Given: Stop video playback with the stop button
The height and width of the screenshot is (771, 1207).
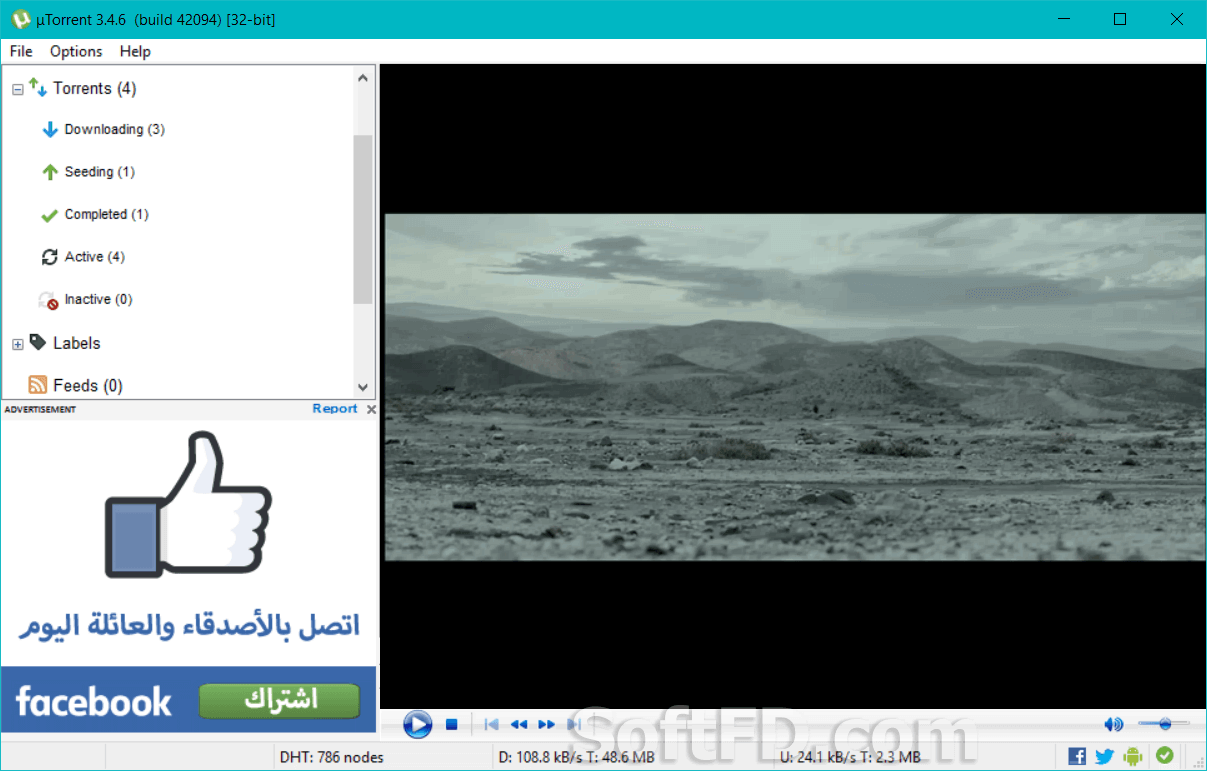Looking at the screenshot, I should (x=451, y=724).
